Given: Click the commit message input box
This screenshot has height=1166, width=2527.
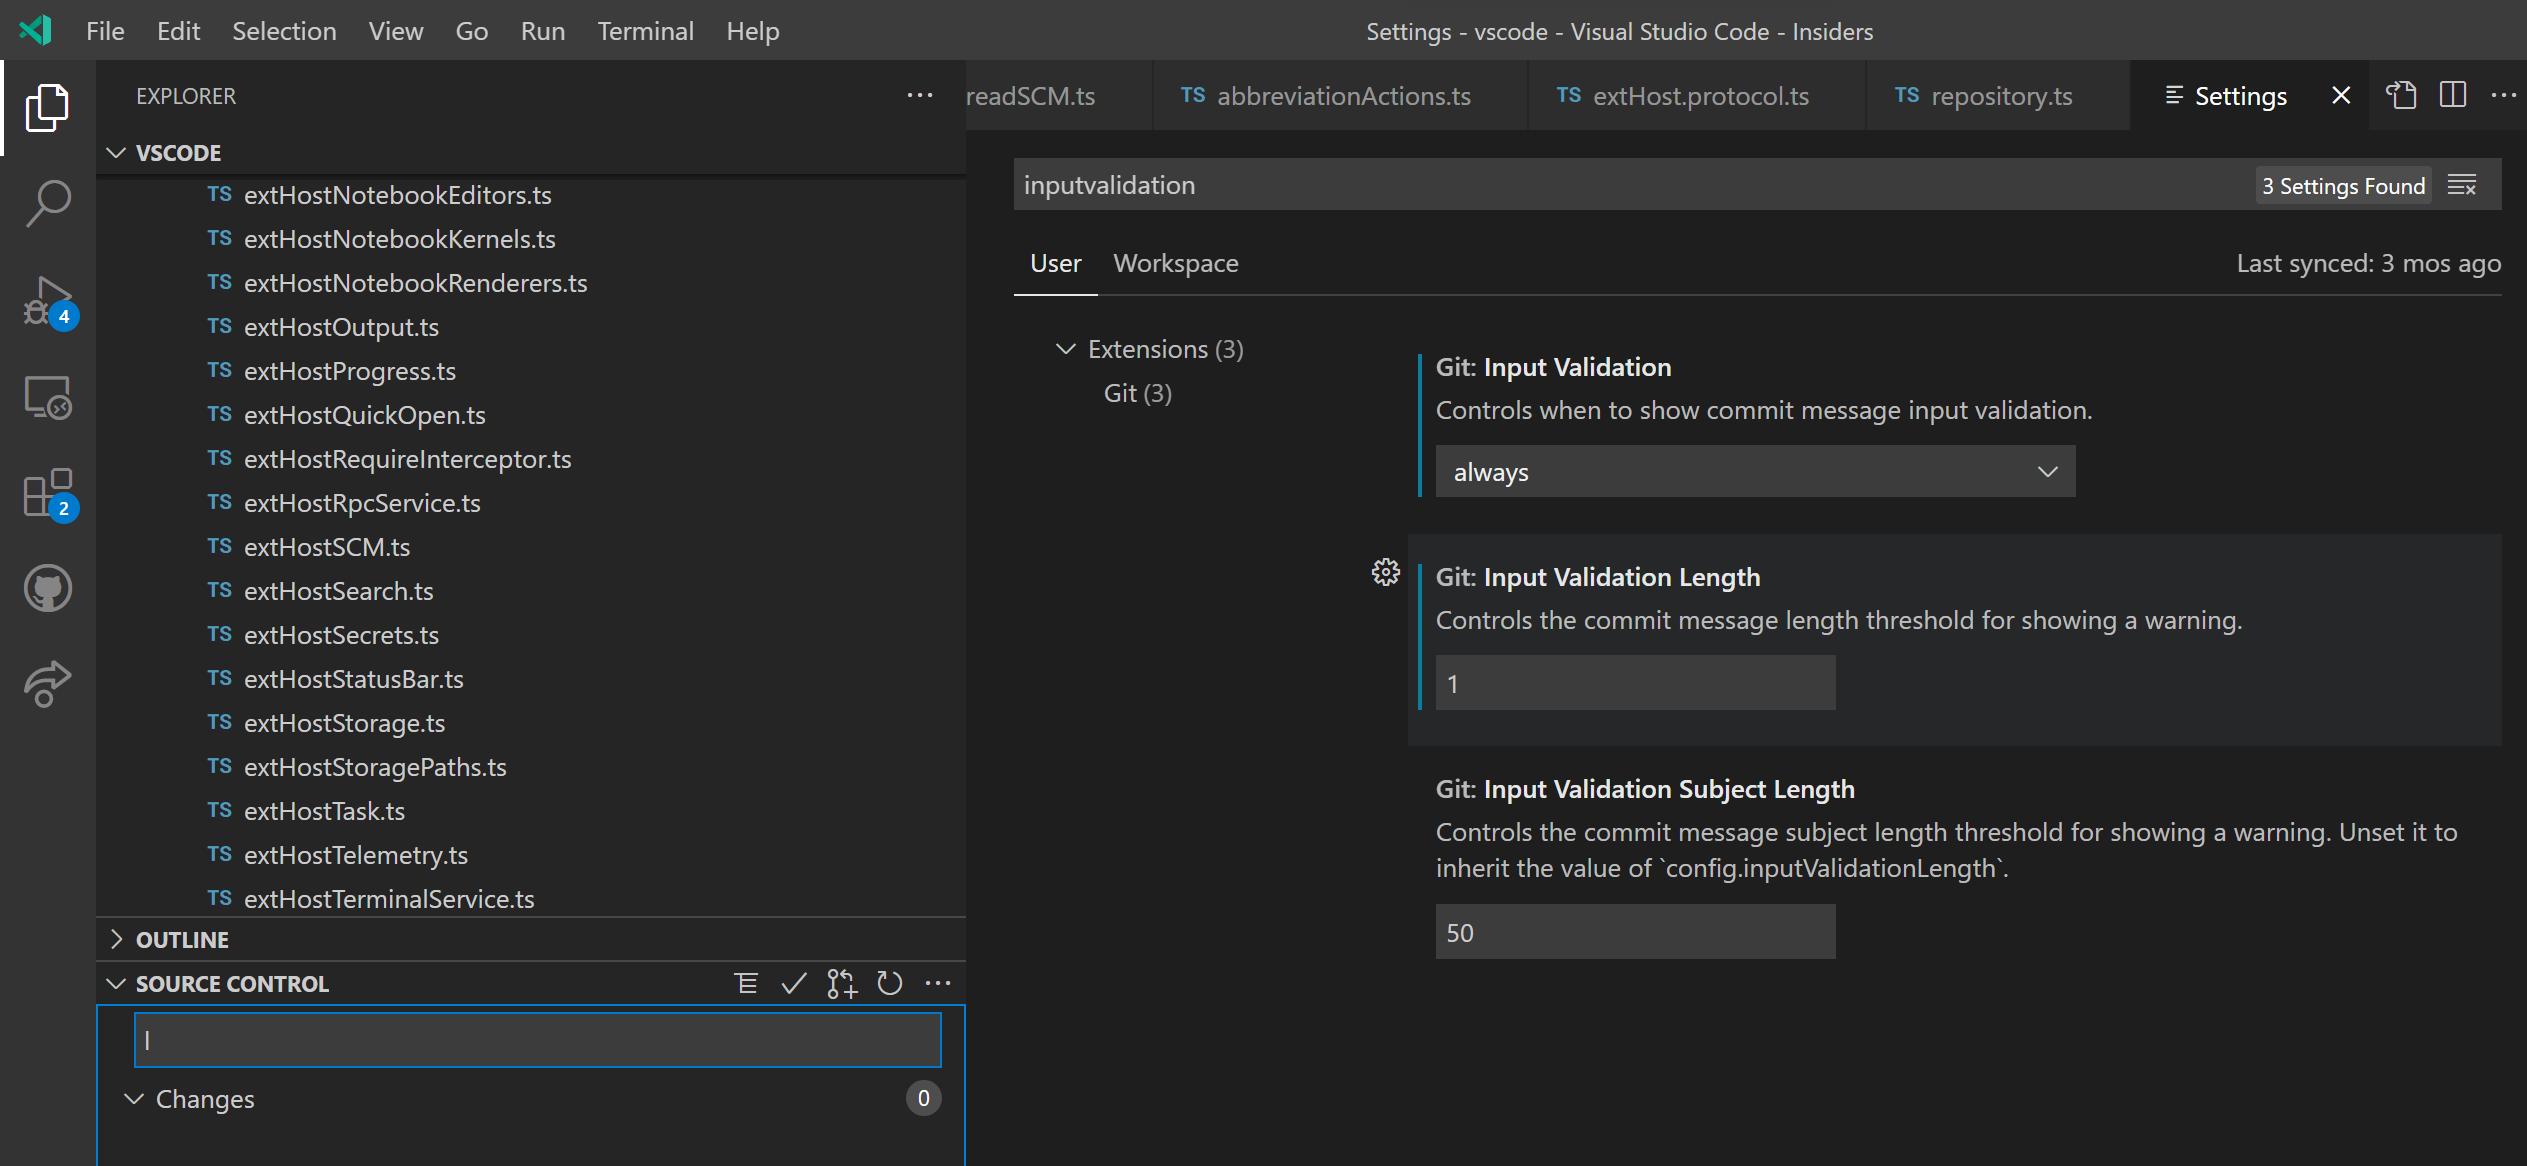Looking at the screenshot, I should point(537,1039).
